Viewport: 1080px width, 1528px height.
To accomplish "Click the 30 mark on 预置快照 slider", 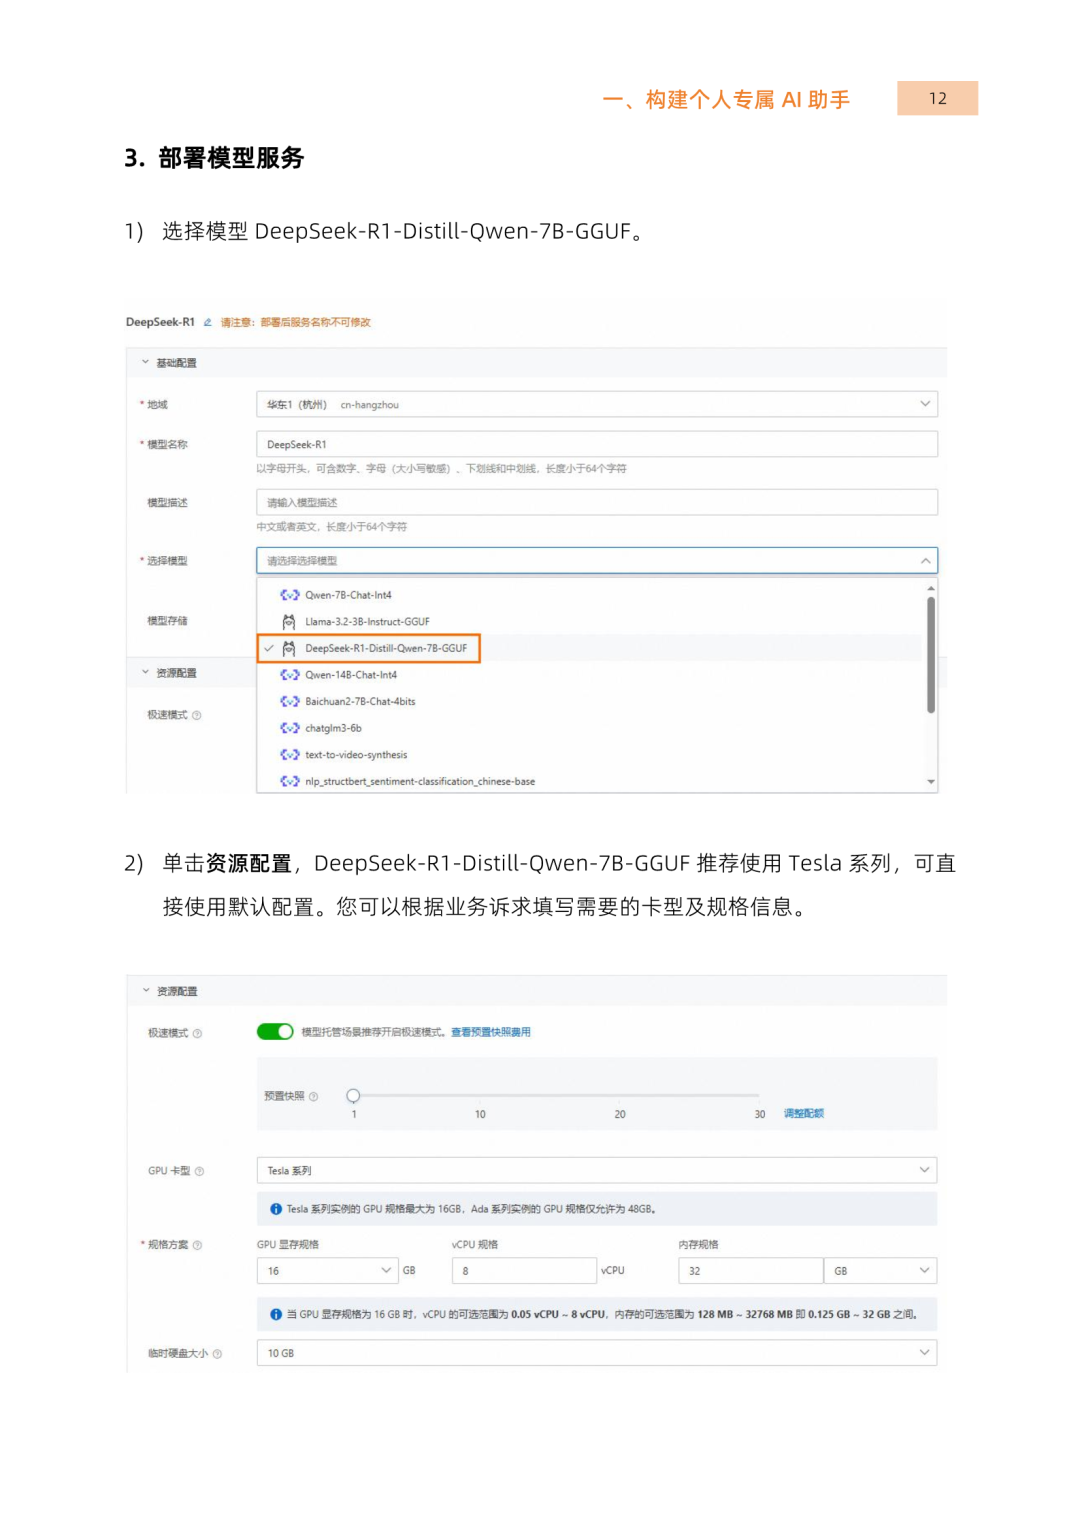I will pyautogui.click(x=760, y=1114).
